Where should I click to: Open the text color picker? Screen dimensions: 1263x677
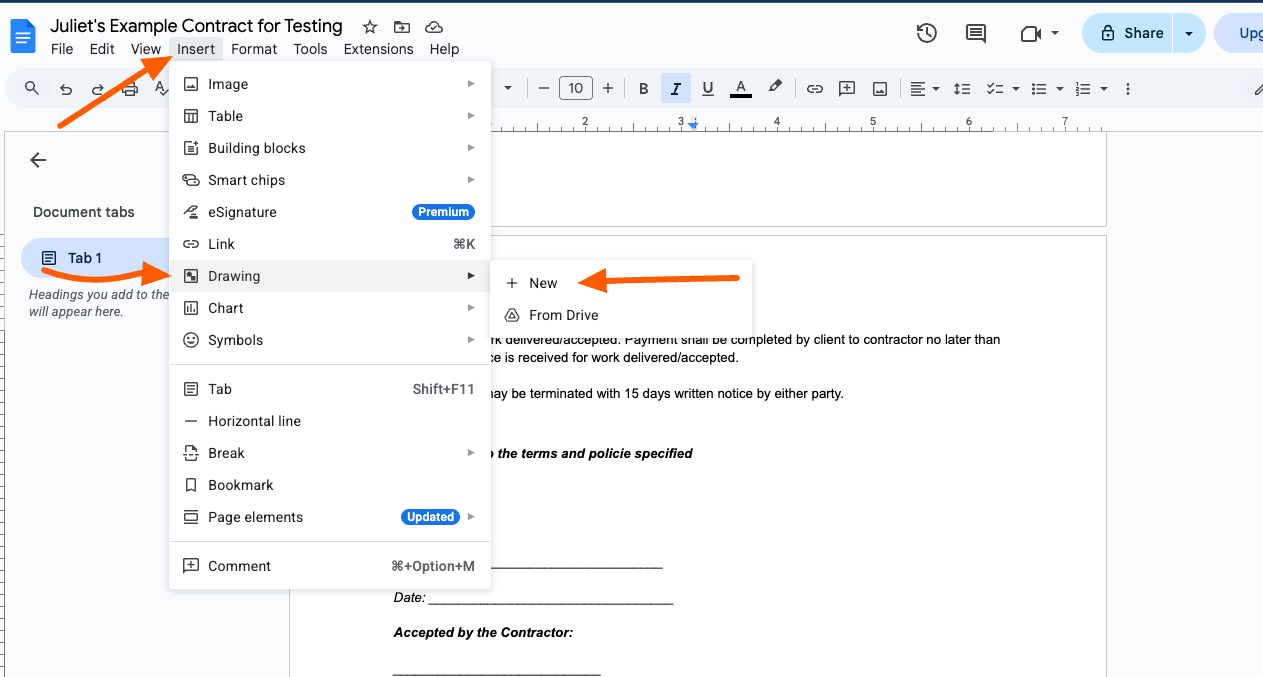[x=740, y=88]
